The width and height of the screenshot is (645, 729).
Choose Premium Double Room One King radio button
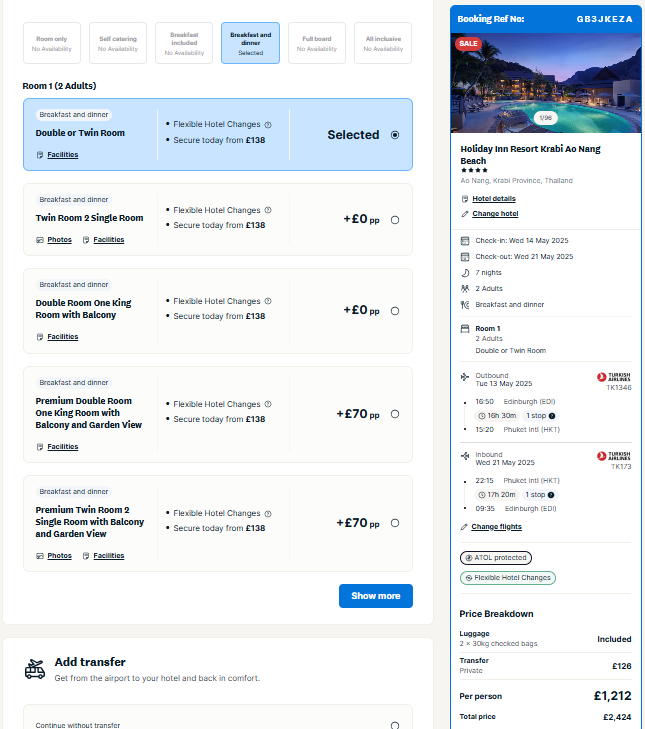[x=395, y=414]
